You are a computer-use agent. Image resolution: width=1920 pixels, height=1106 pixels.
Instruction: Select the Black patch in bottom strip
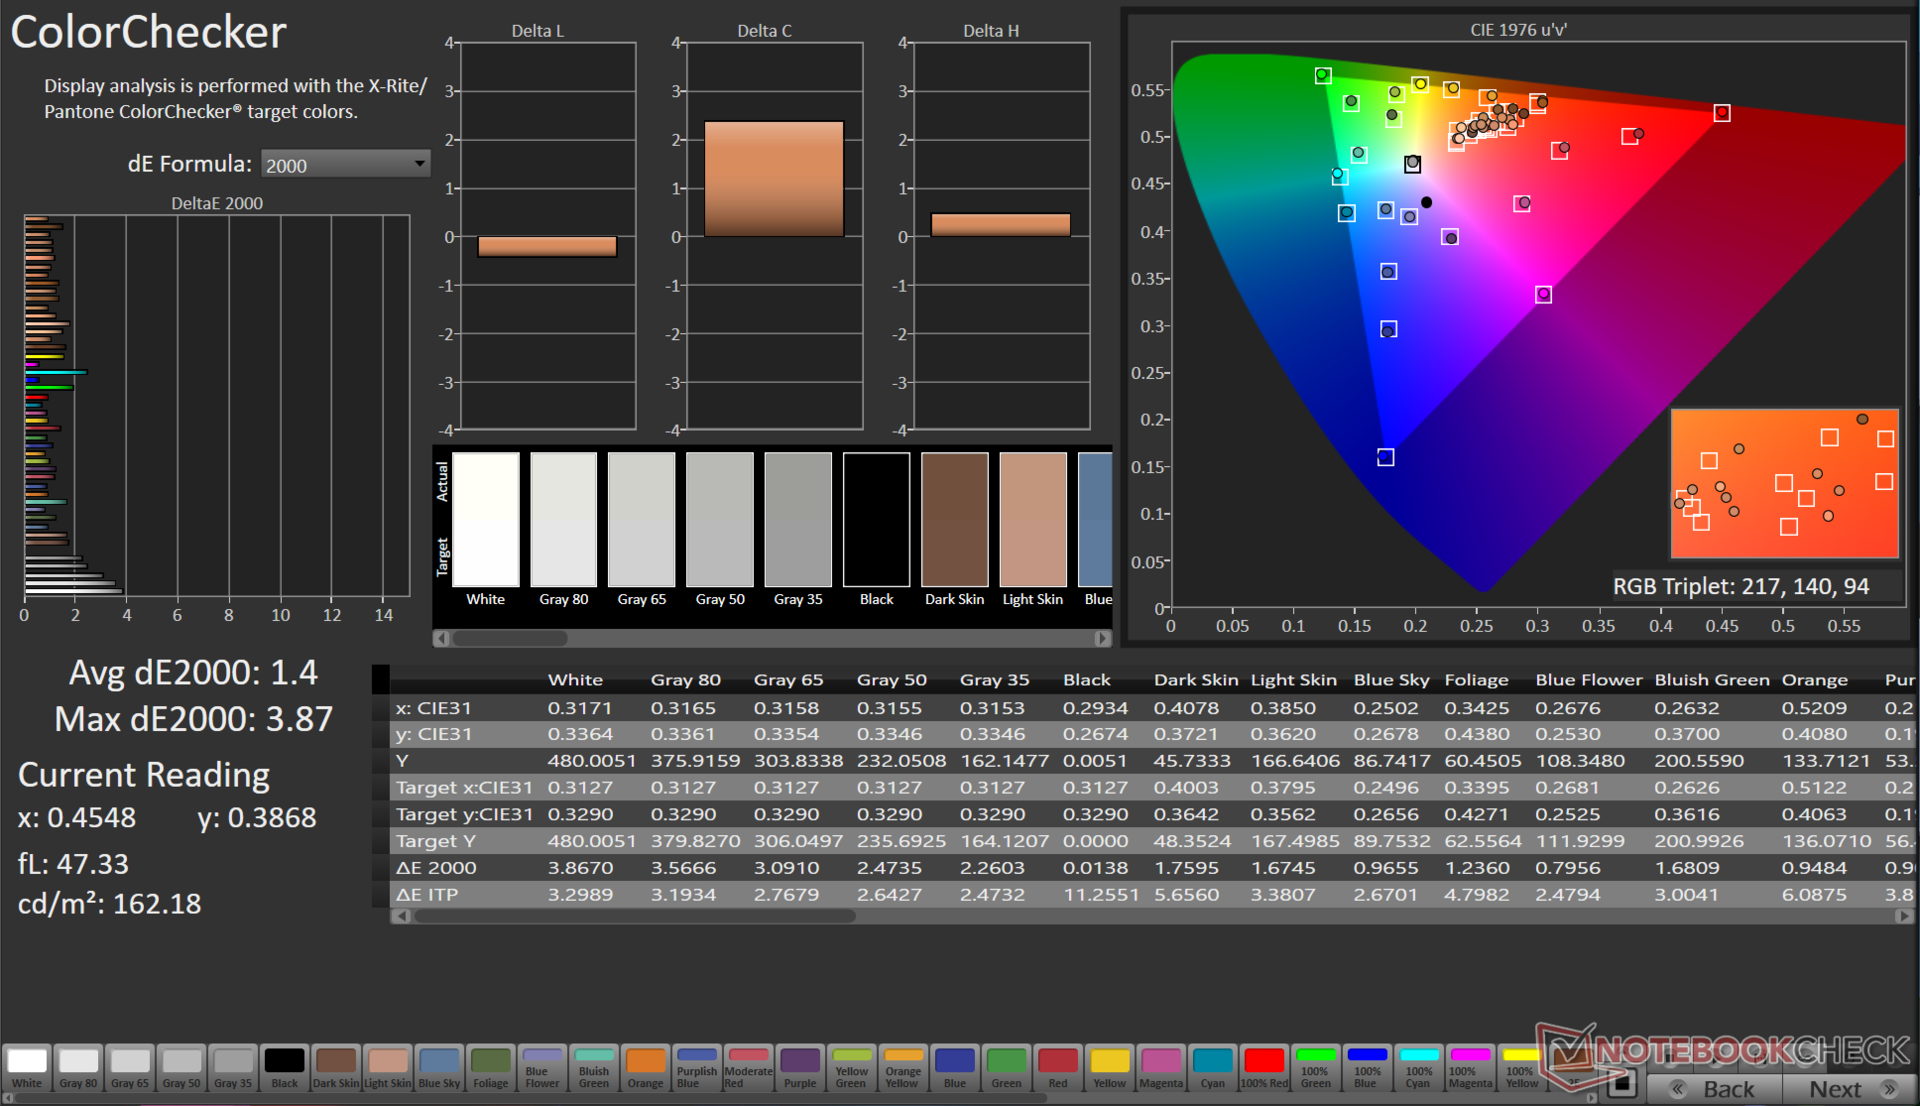point(284,1068)
